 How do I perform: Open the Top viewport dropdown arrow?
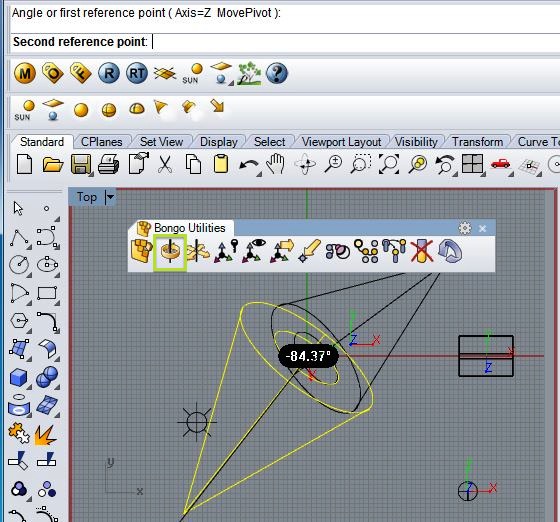[x=110, y=197]
